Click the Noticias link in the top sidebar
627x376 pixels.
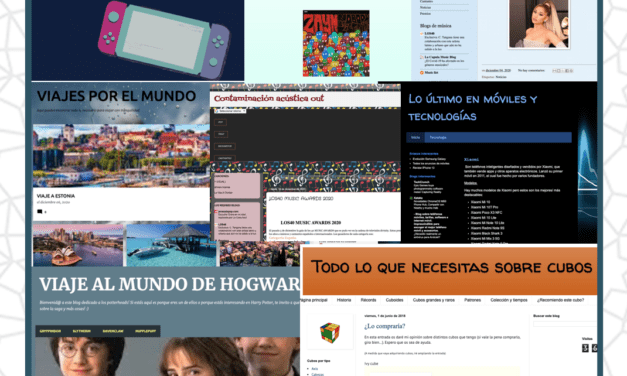425,7
